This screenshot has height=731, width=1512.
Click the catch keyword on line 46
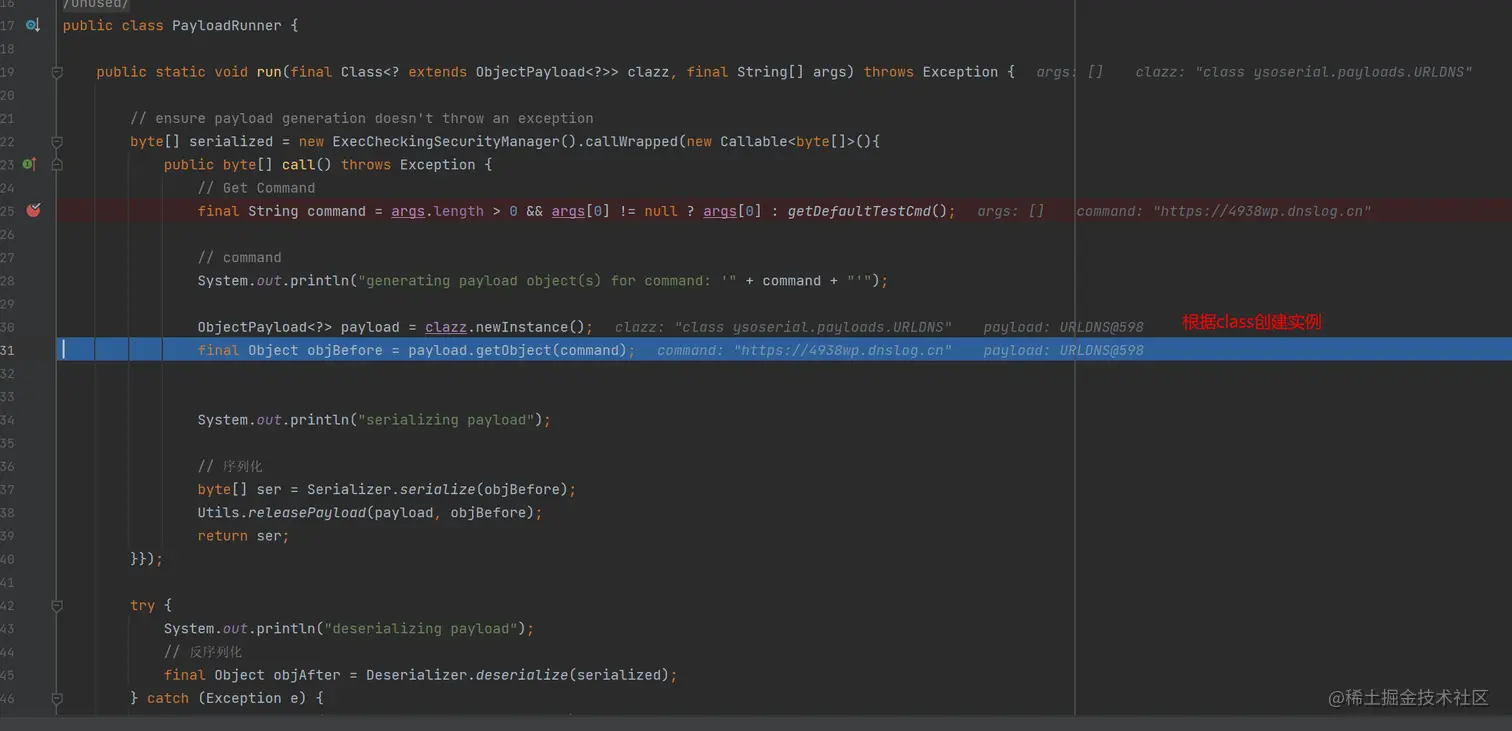tap(168, 698)
